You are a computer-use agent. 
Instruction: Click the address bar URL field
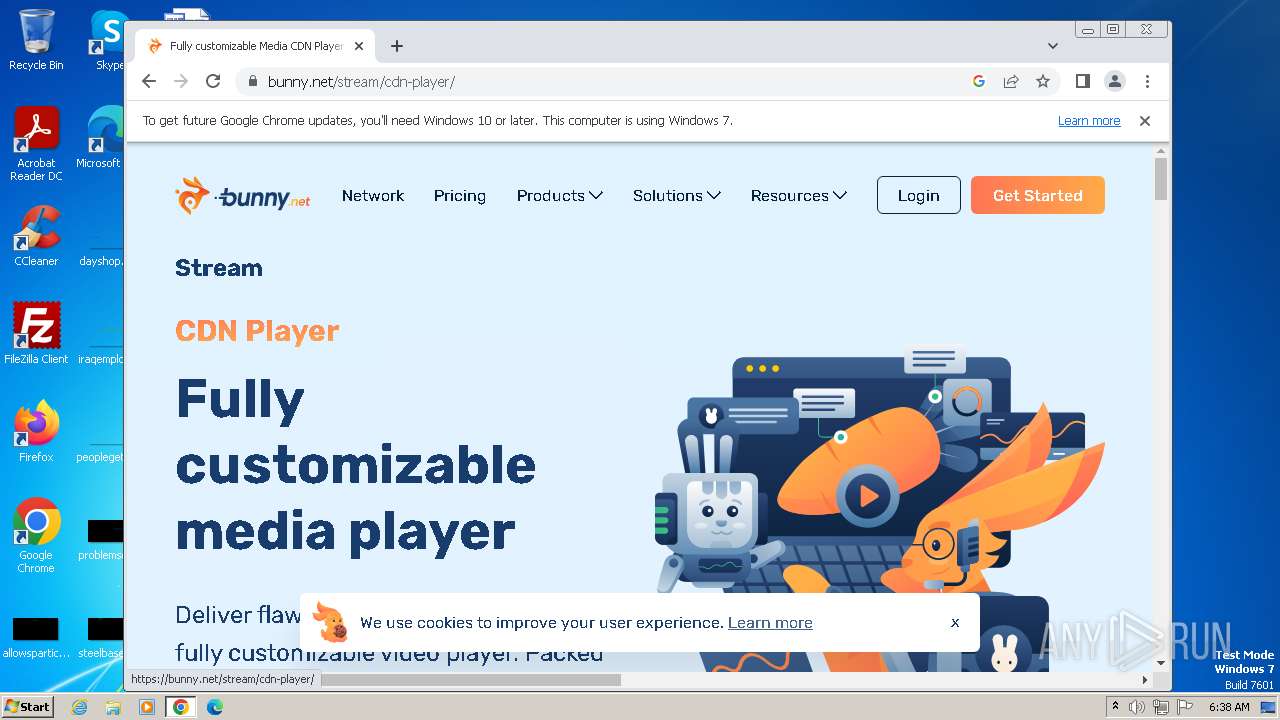600,82
